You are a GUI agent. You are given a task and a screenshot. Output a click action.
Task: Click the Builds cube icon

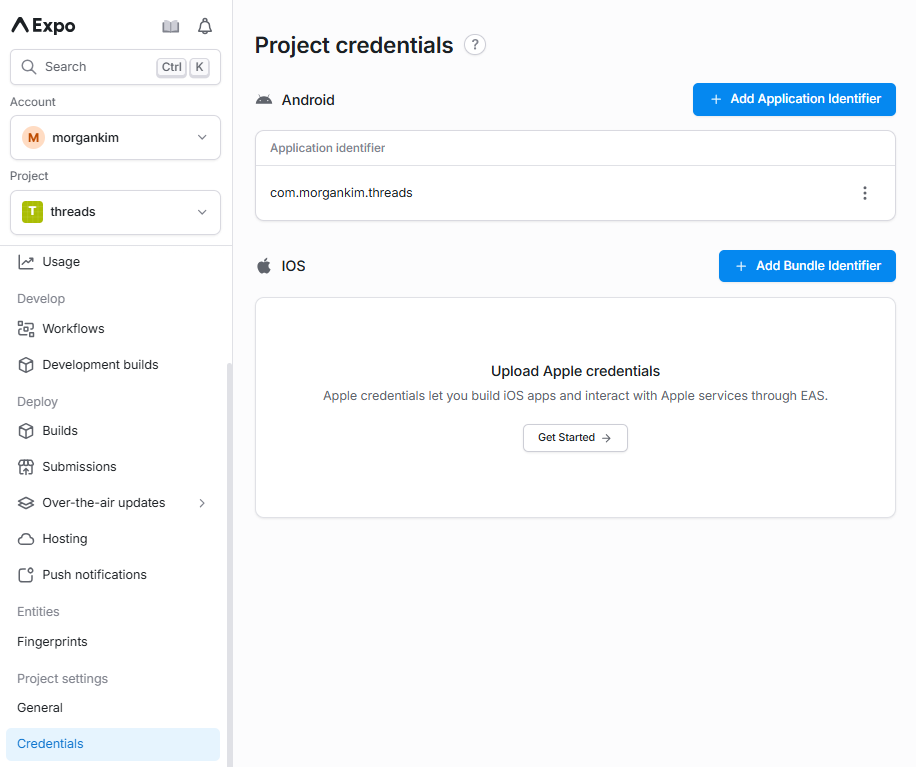[x=26, y=431]
